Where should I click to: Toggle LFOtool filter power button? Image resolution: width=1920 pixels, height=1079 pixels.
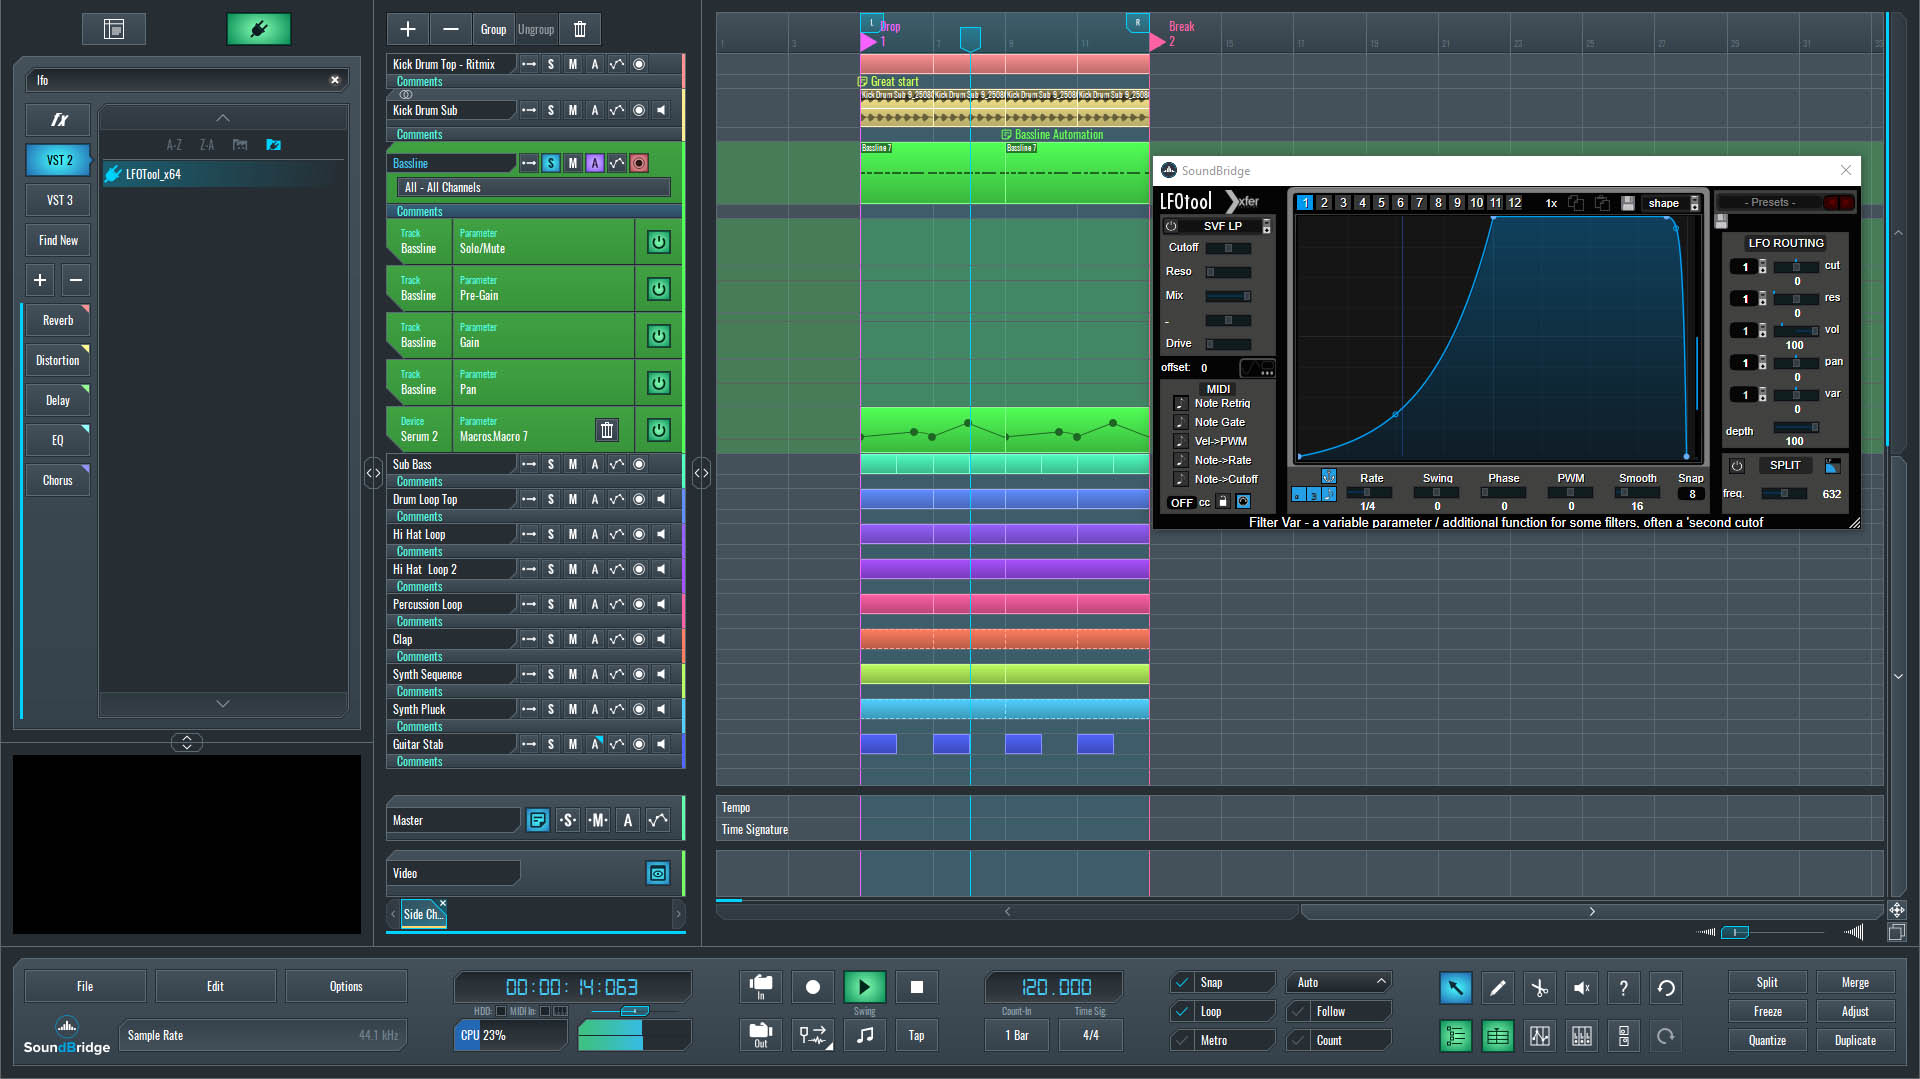click(1171, 226)
